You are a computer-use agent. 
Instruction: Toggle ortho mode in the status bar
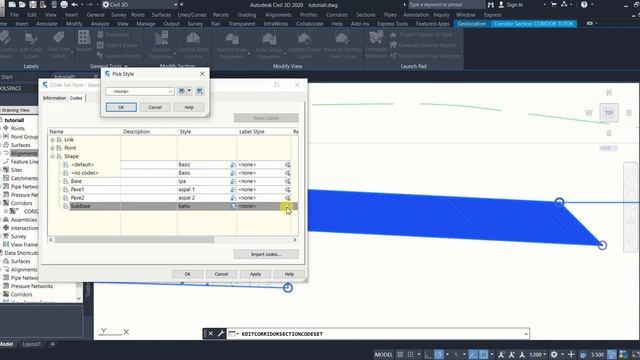(428, 354)
